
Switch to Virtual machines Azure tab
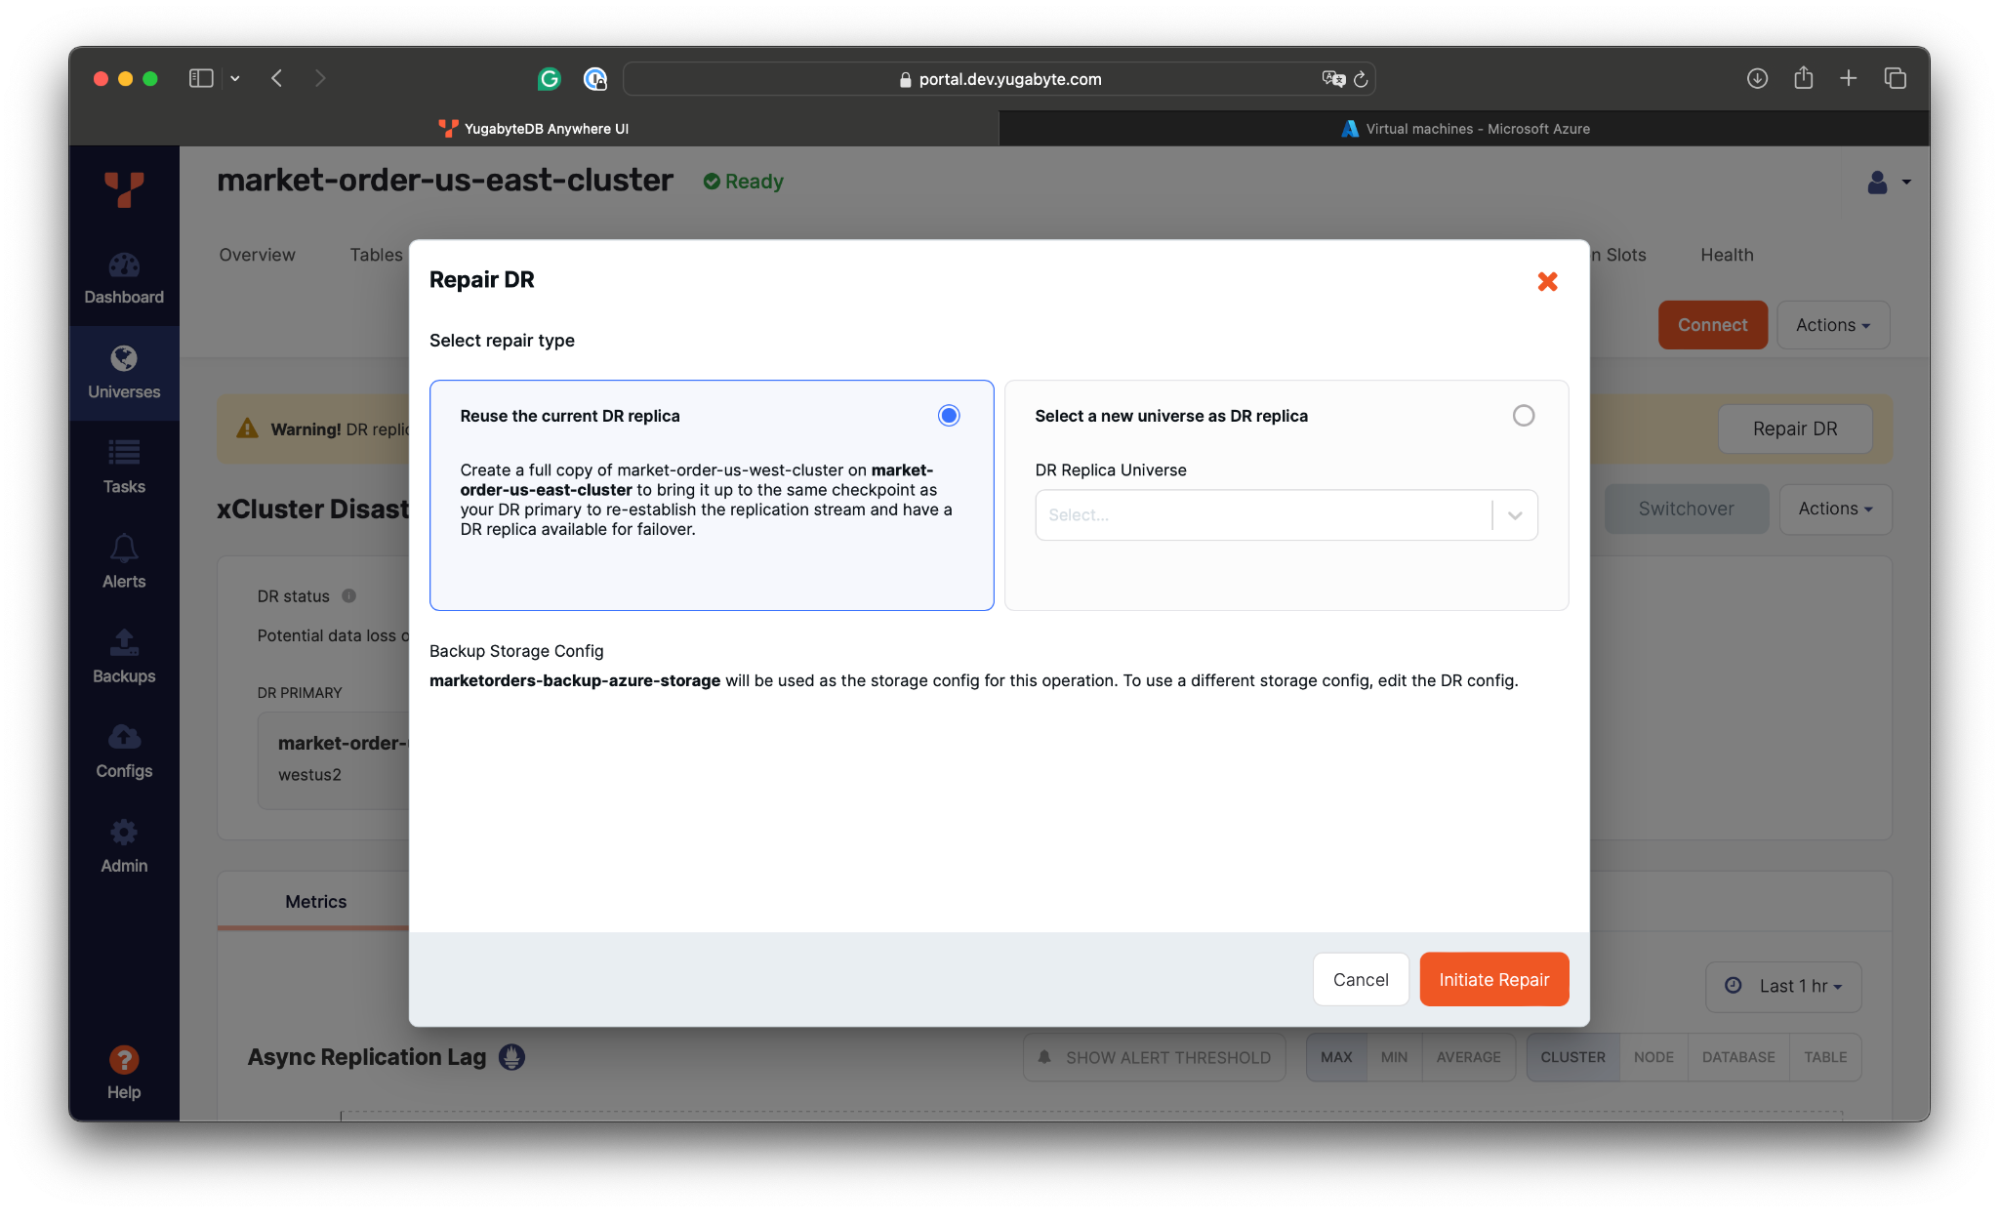click(x=1464, y=129)
